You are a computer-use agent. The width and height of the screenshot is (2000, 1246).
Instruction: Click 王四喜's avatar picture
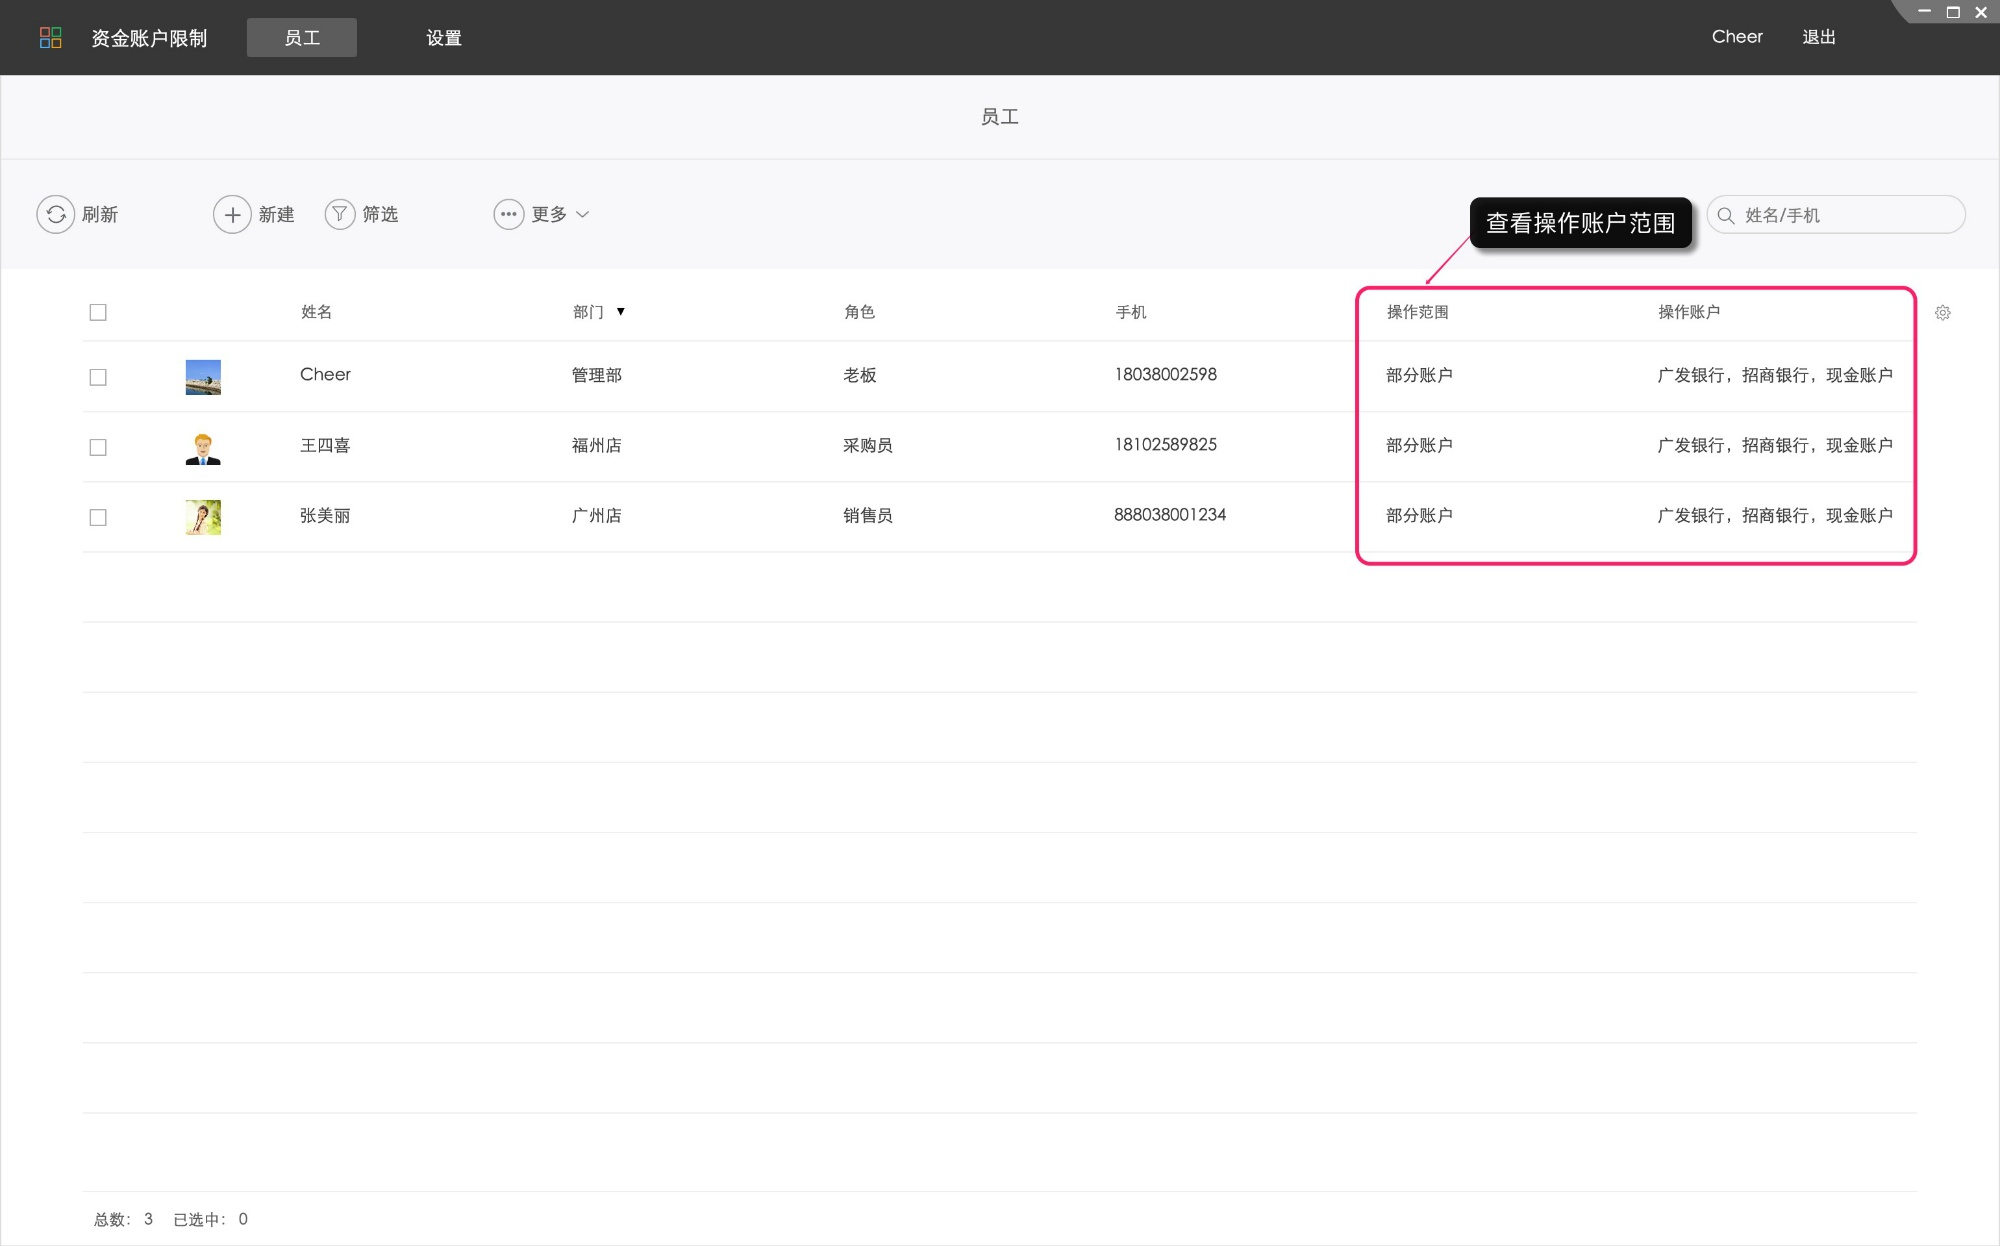[x=203, y=447]
